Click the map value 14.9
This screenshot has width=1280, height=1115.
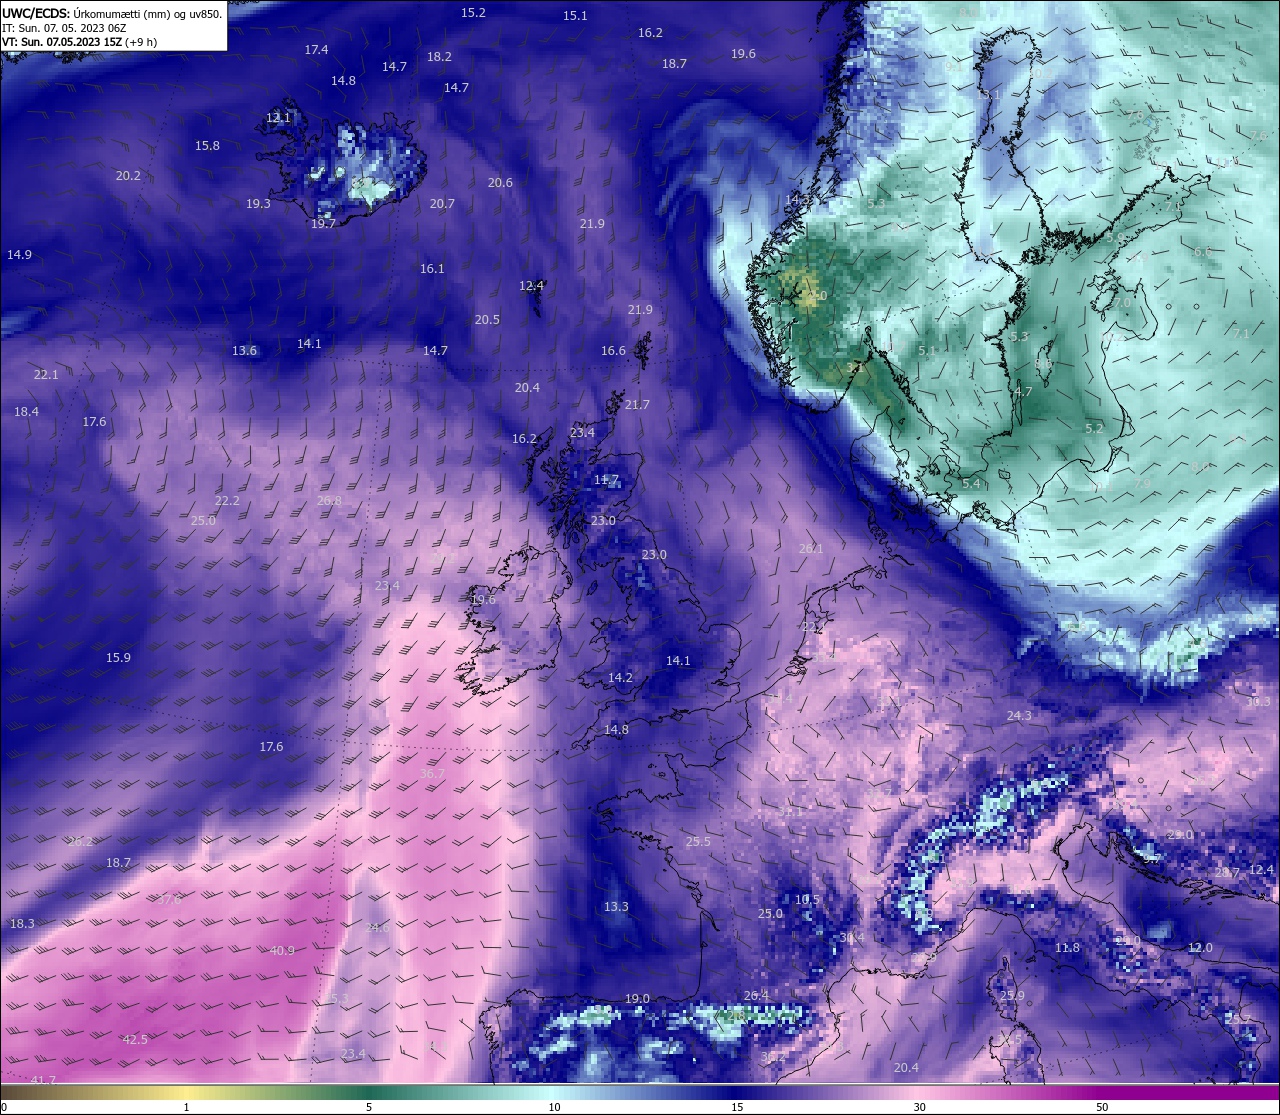19,255
